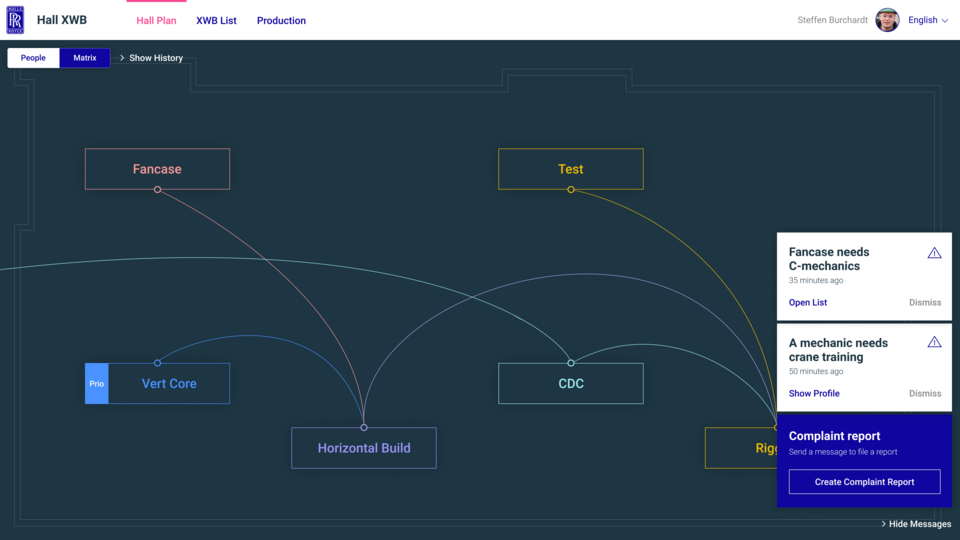The image size is (960, 540).
Task: Go to the XWB List tab
Action: [x=216, y=20]
